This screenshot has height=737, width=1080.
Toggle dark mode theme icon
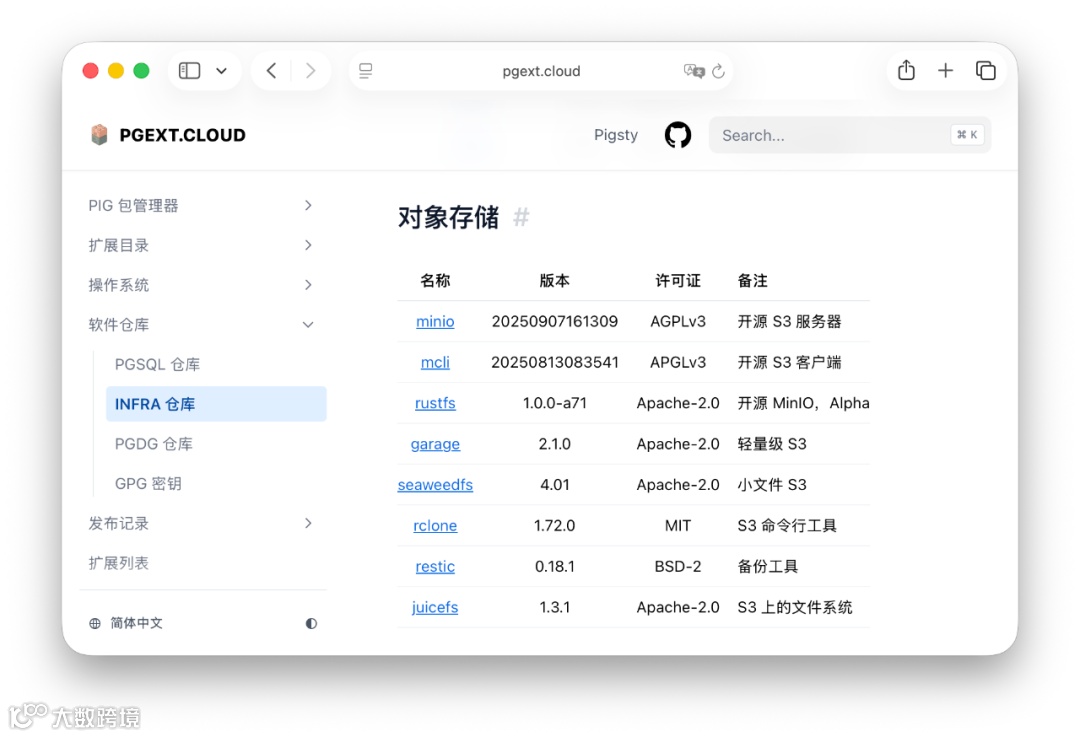tap(311, 623)
